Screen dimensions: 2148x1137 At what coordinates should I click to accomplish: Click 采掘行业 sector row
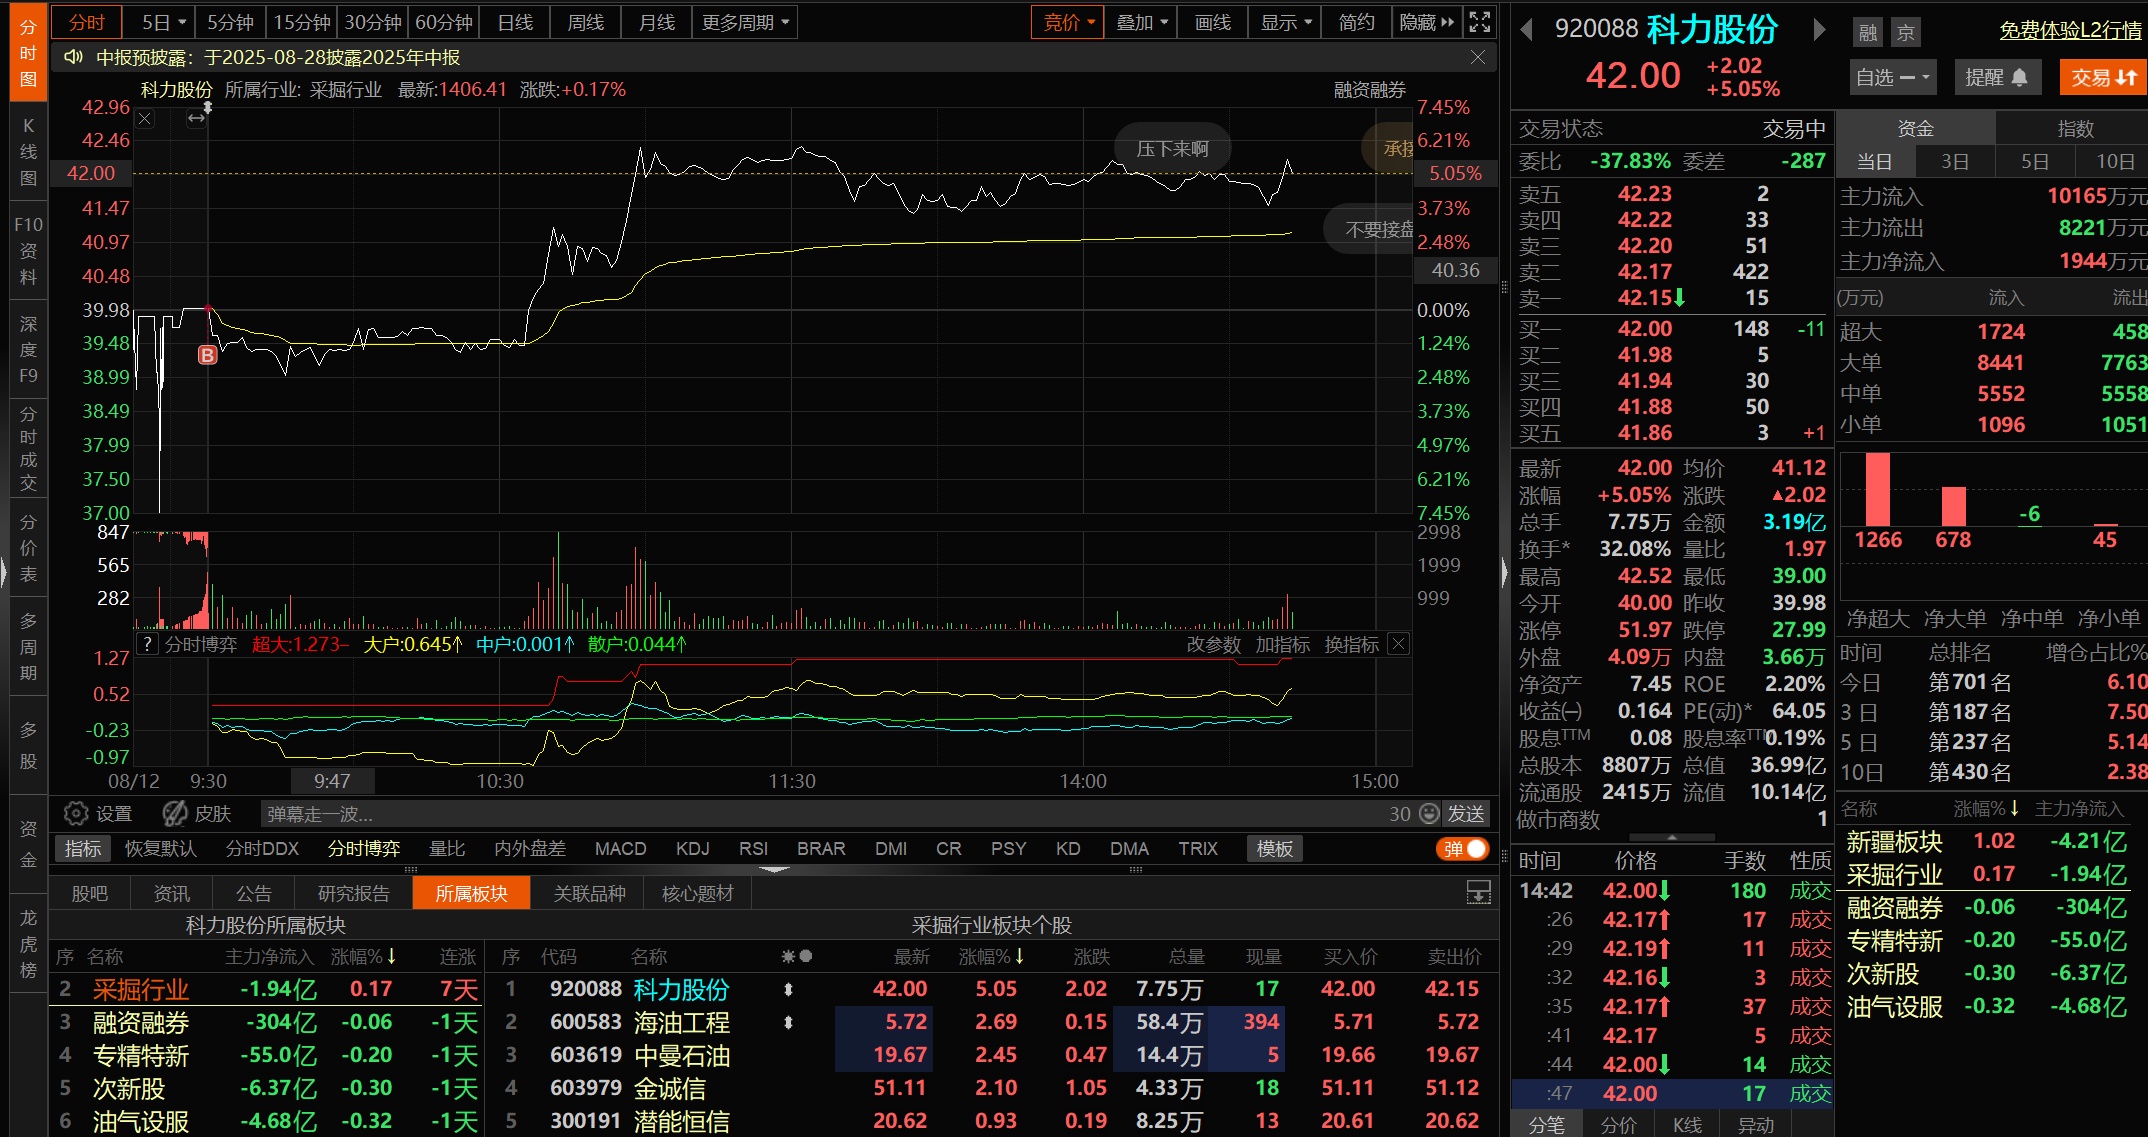click(266, 989)
